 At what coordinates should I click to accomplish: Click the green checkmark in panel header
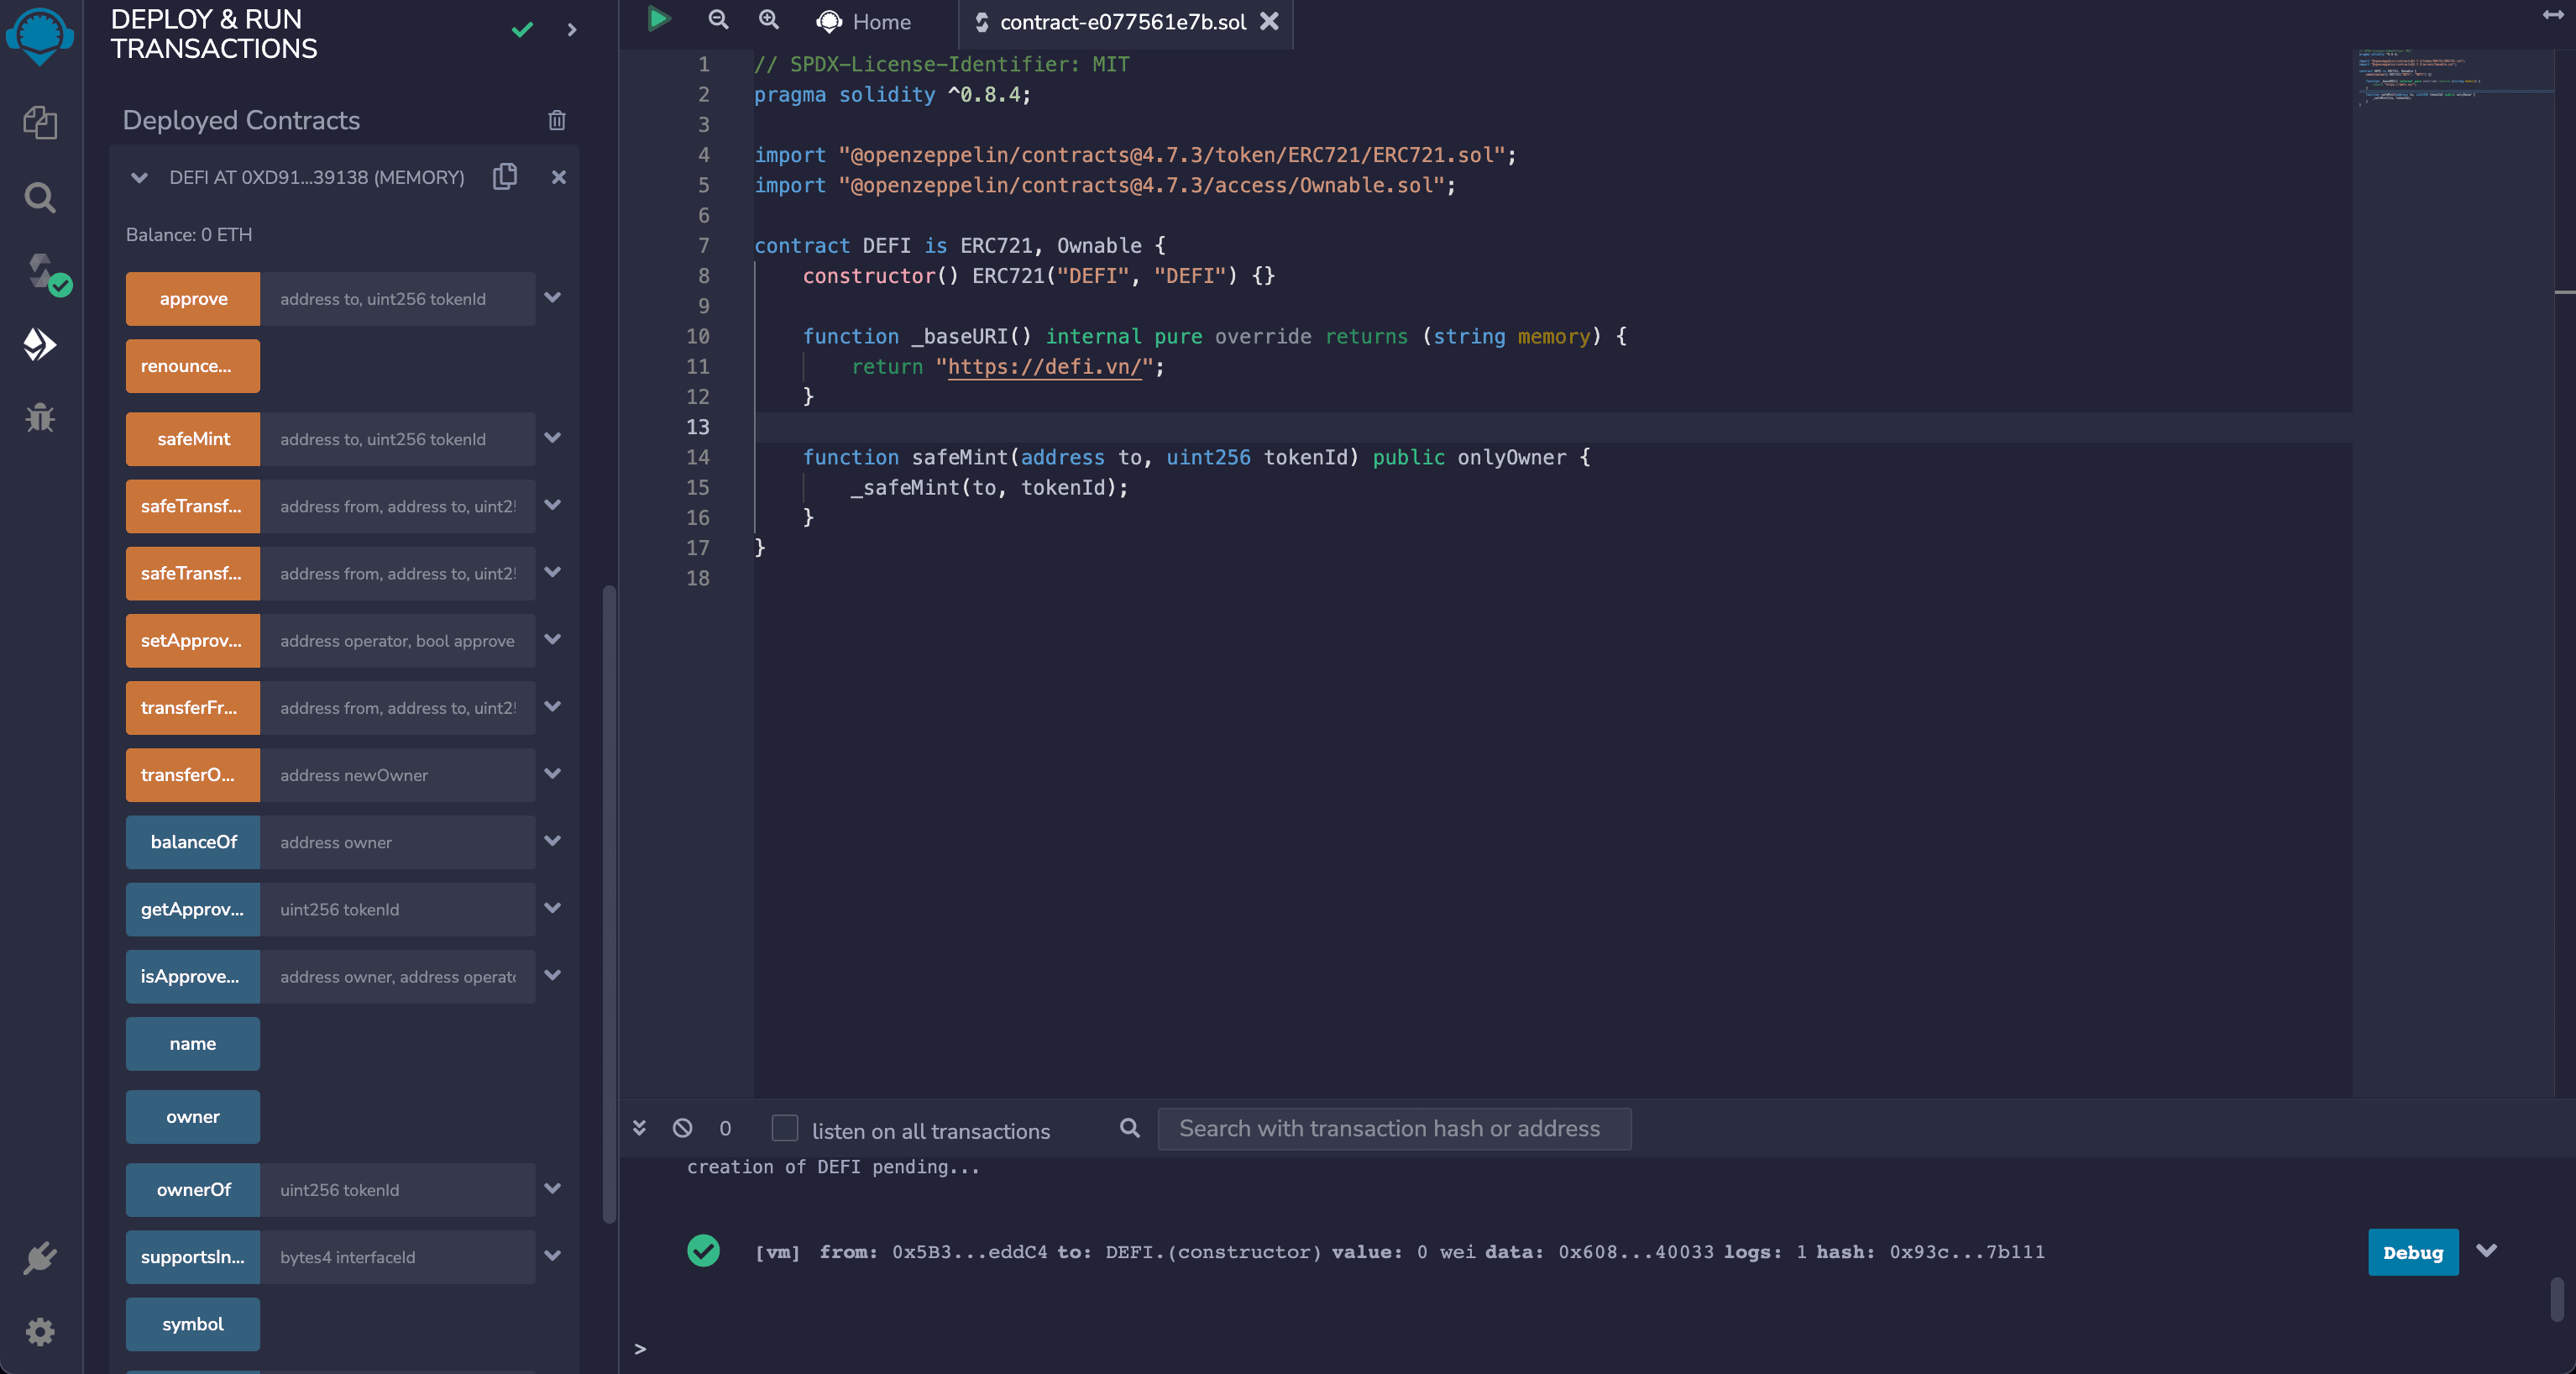(x=522, y=30)
